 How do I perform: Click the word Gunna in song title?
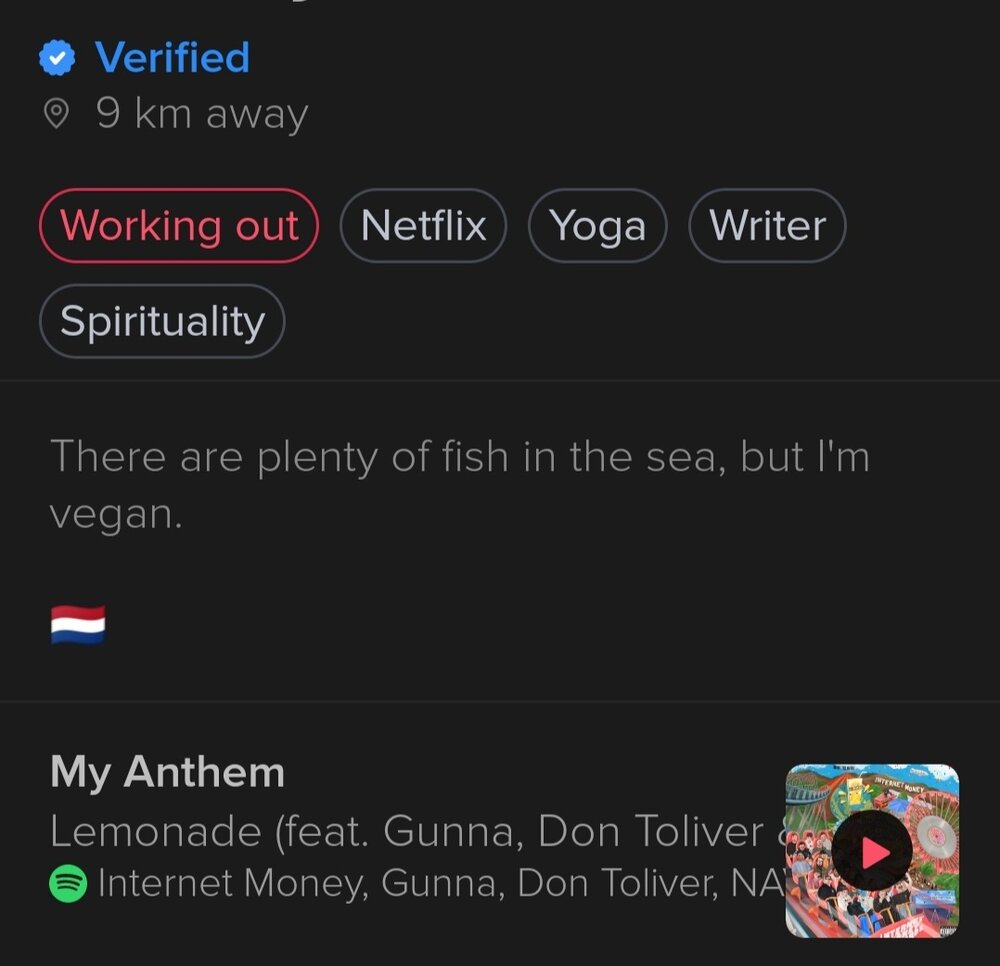pos(453,831)
